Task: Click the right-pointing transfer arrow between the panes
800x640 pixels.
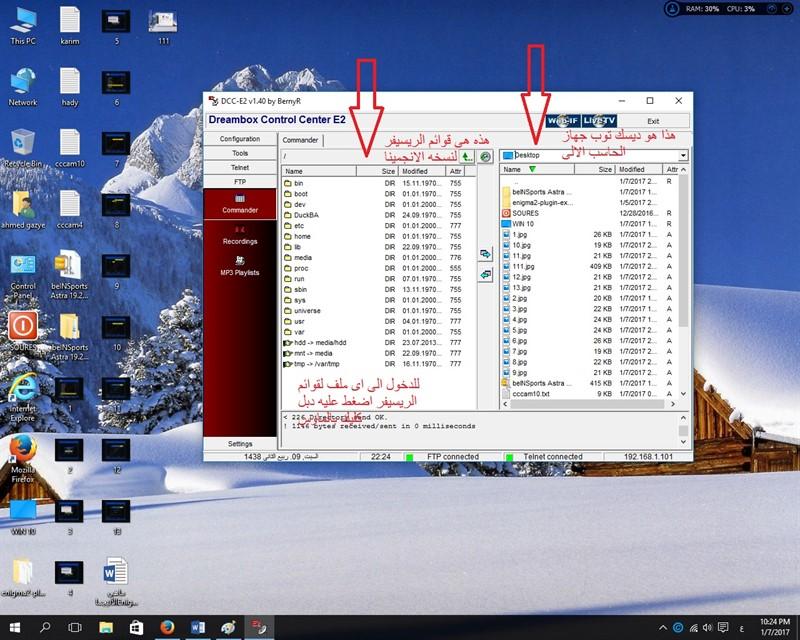Action: point(485,254)
